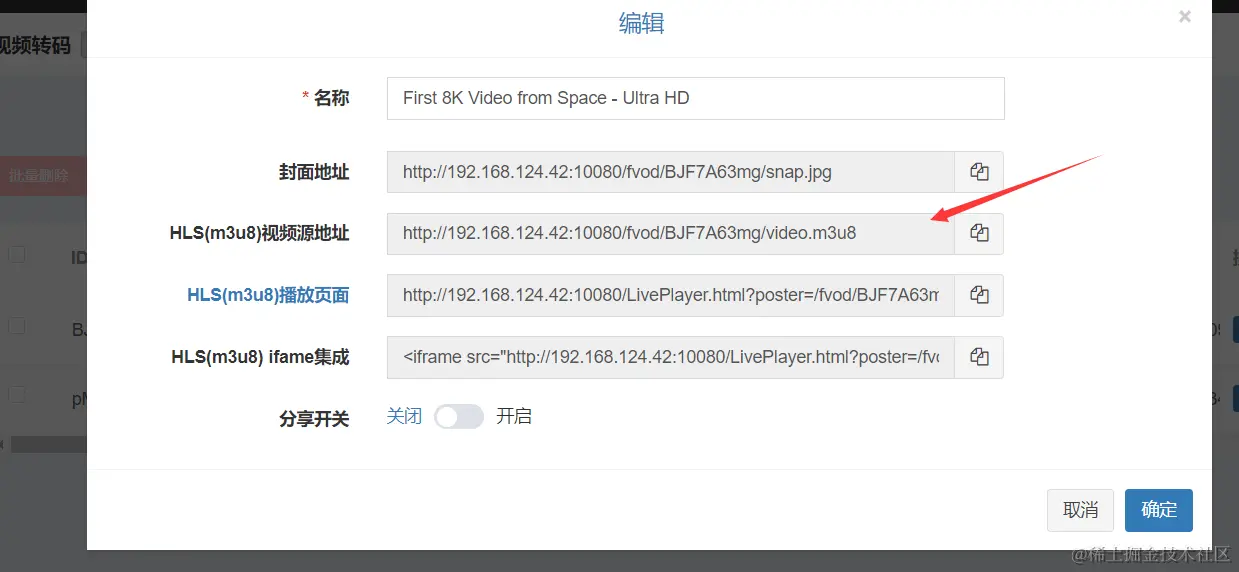1239x572 pixels.
Task: Select the 关闭 label of share switch
Action: [x=404, y=416]
